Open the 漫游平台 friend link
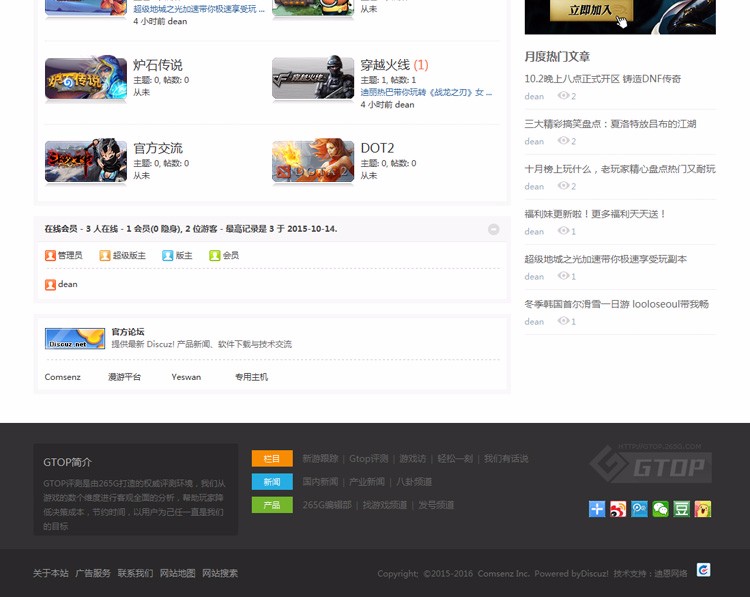 click(124, 377)
